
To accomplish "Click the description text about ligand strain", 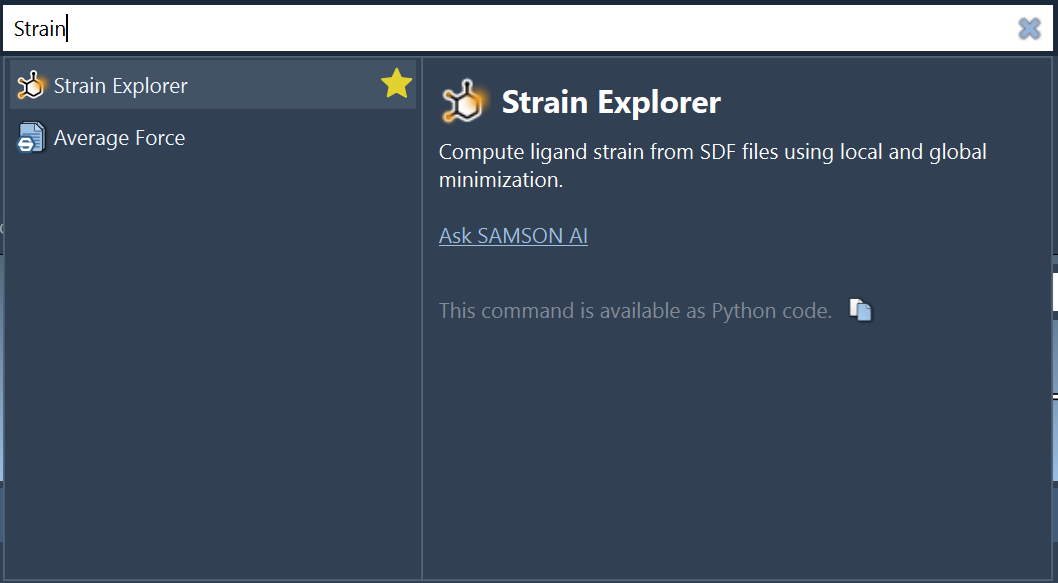I will pos(712,162).
